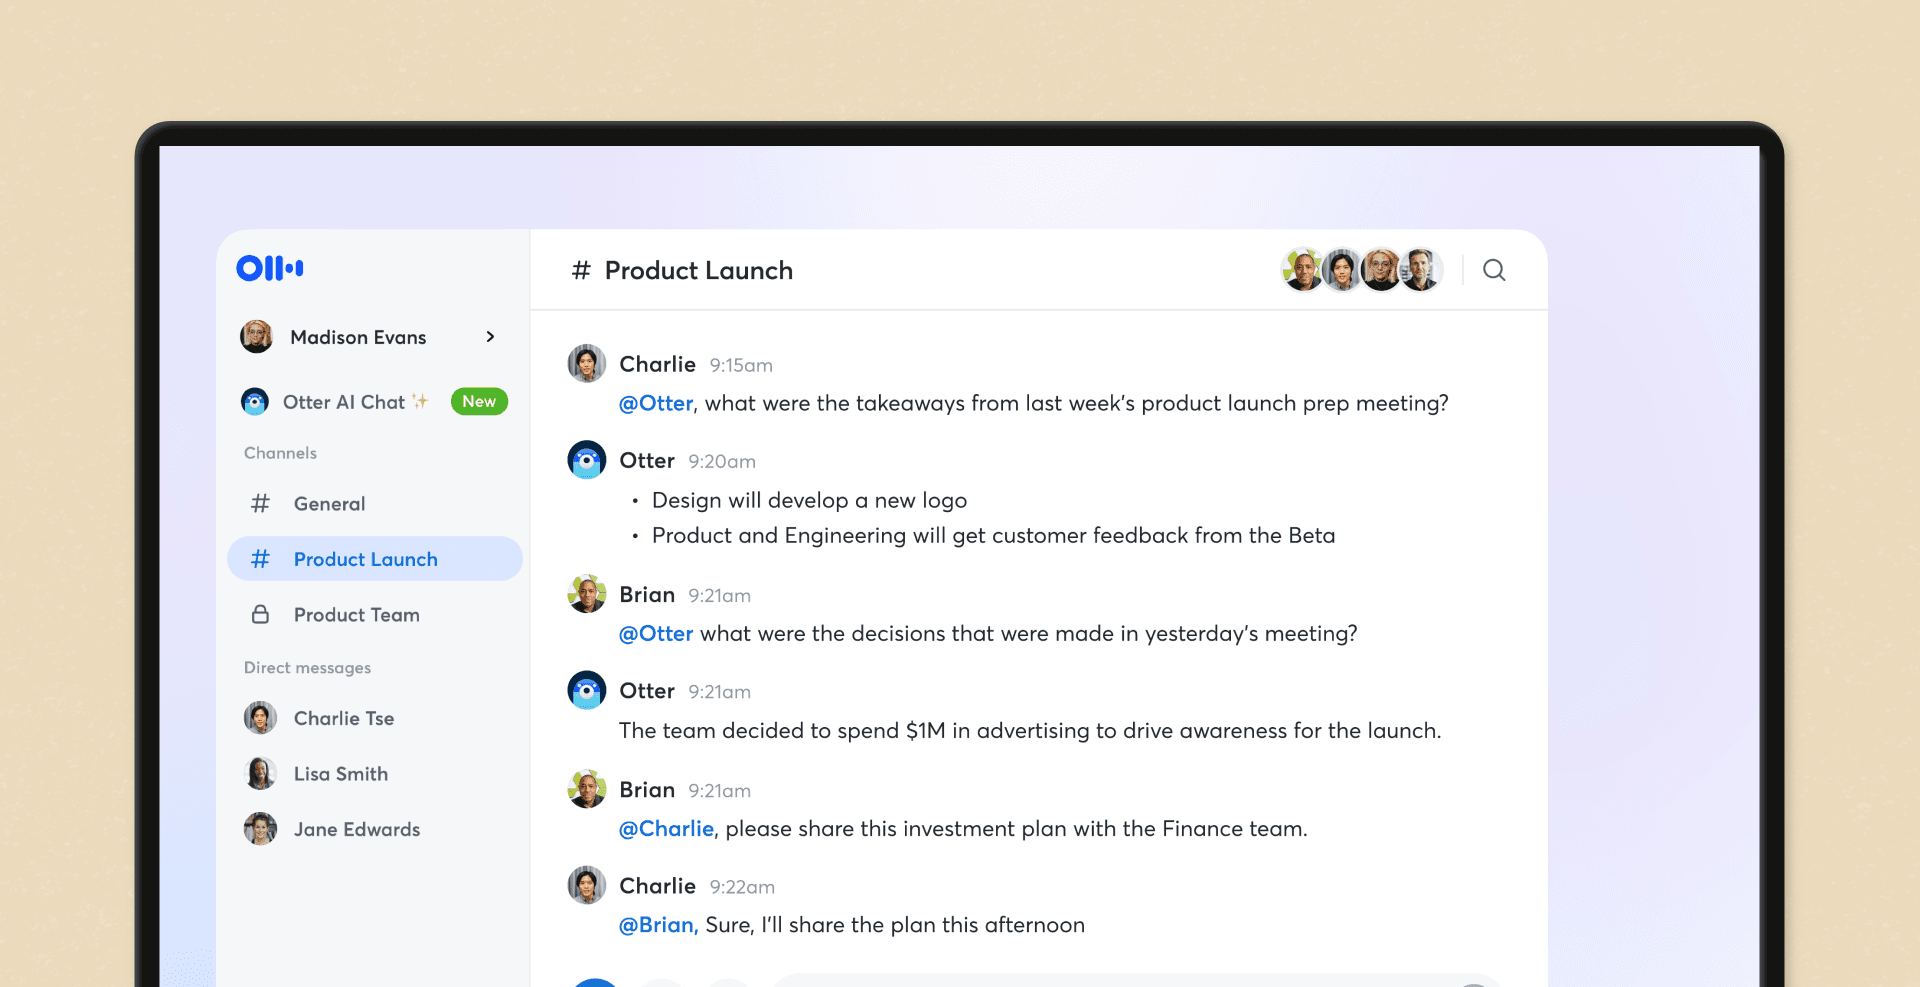The width and height of the screenshot is (1920, 987).
Task: Click the New badge beside Otter AI Chat
Action: coord(479,401)
